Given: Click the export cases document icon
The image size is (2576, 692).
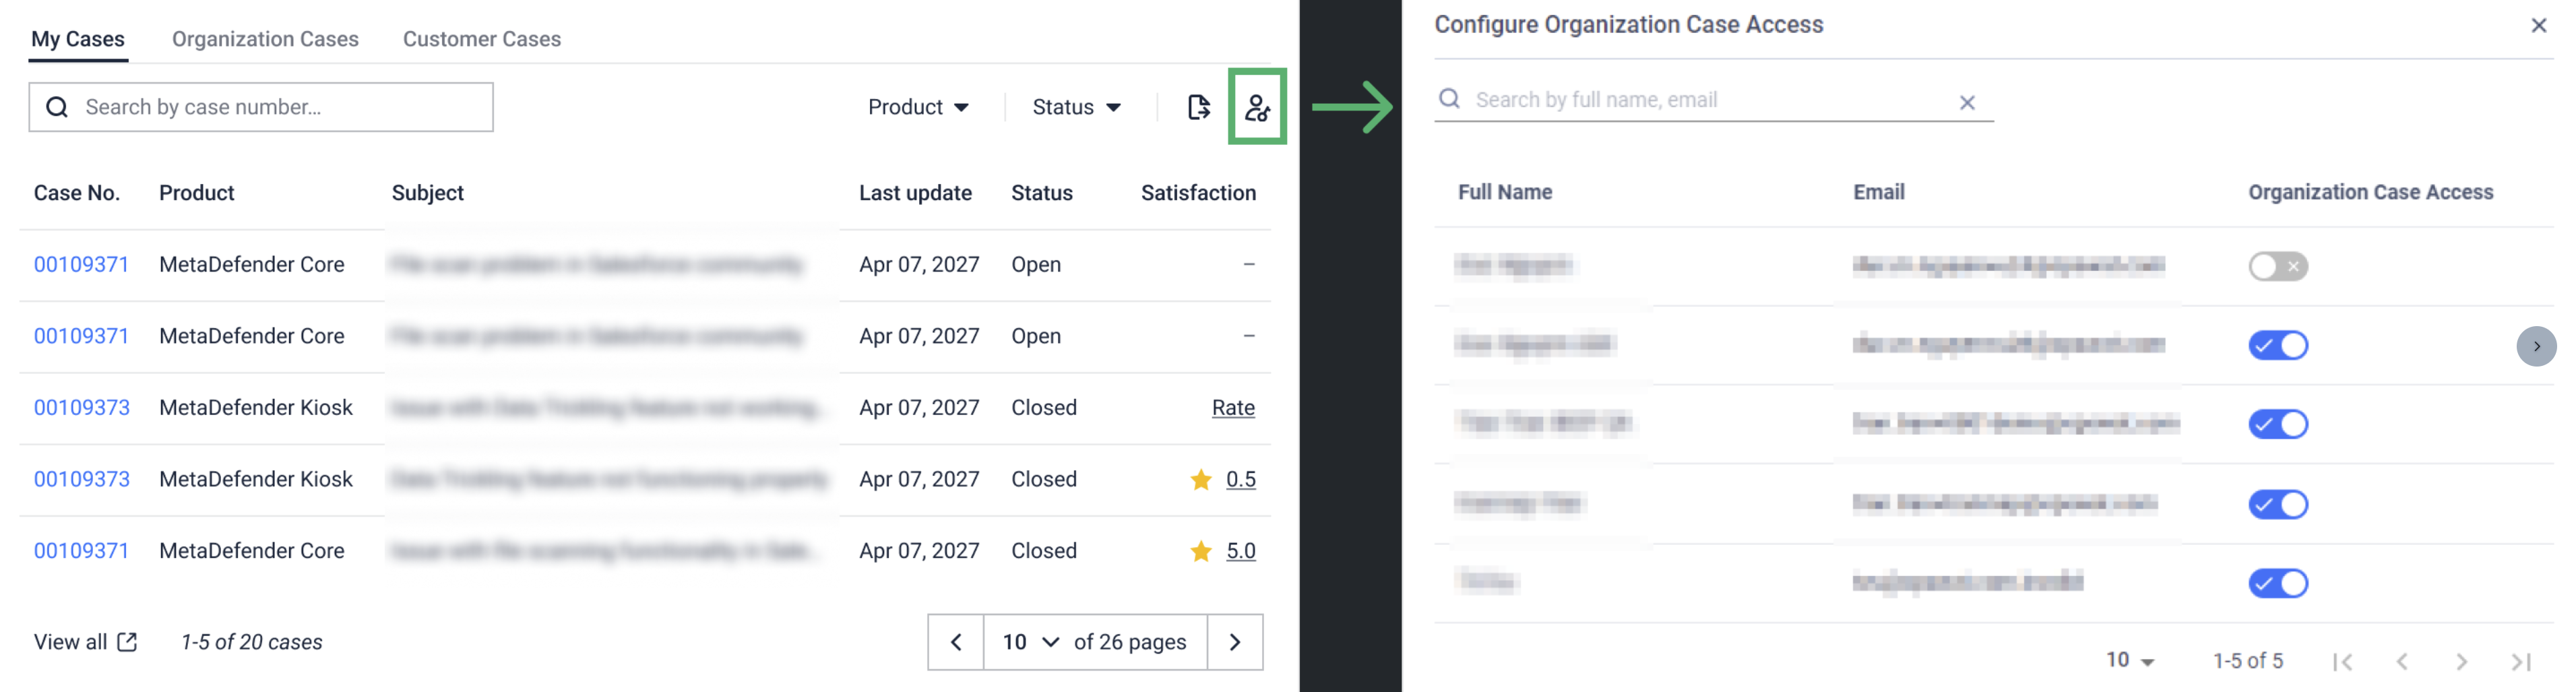Looking at the screenshot, I should point(1198,107).
